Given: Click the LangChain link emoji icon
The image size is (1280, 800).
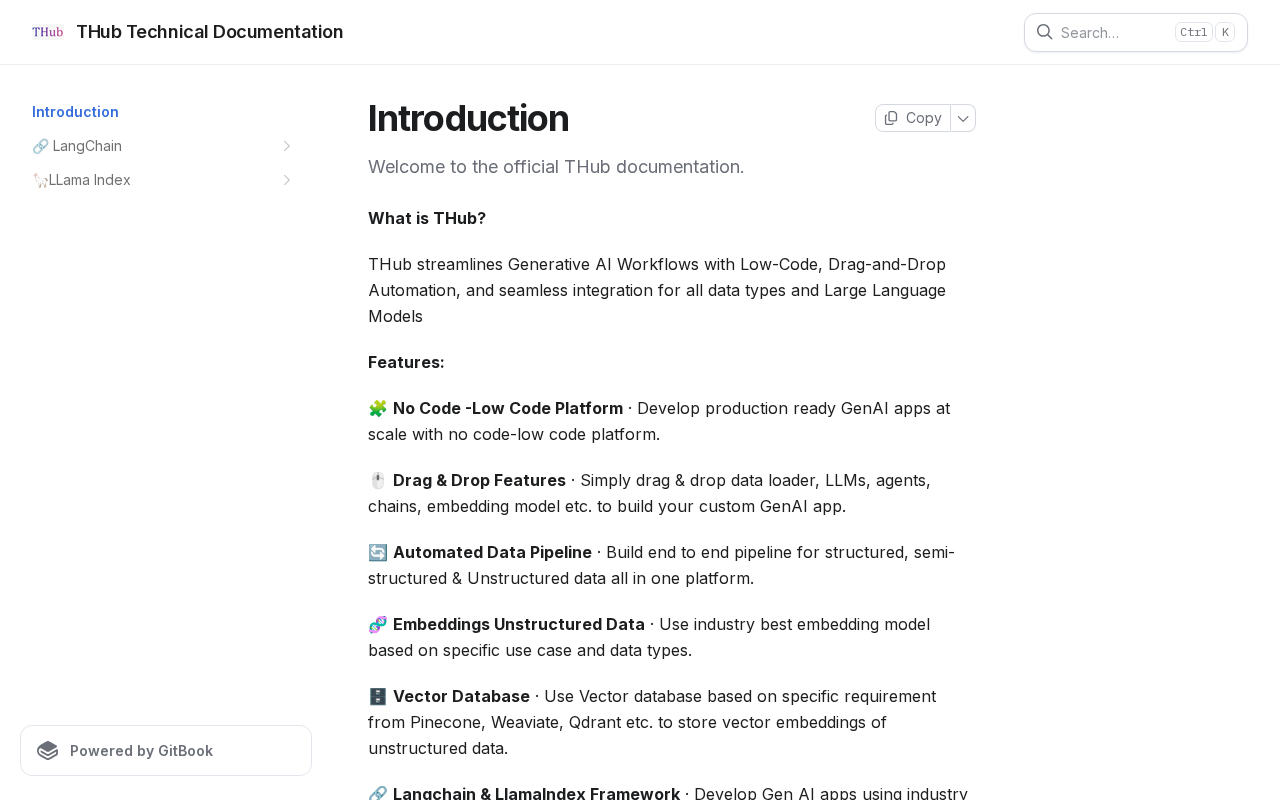Looking at the screenshot, I should pos(40,146).
